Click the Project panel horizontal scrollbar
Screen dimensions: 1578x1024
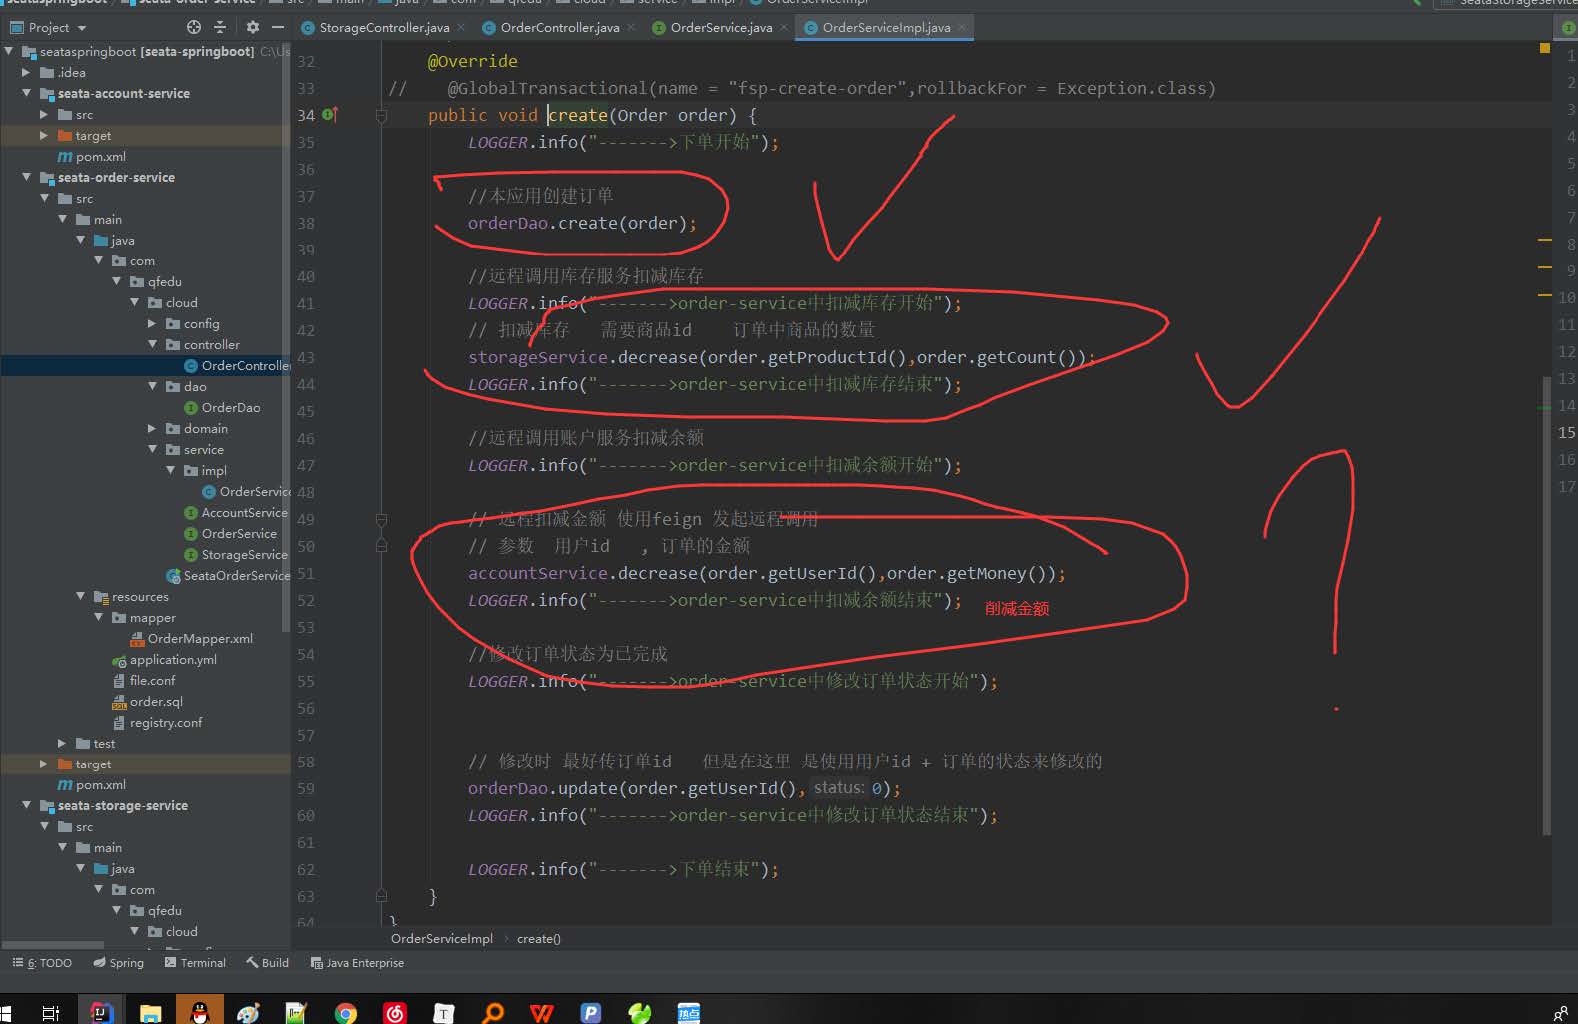(52, 944)
